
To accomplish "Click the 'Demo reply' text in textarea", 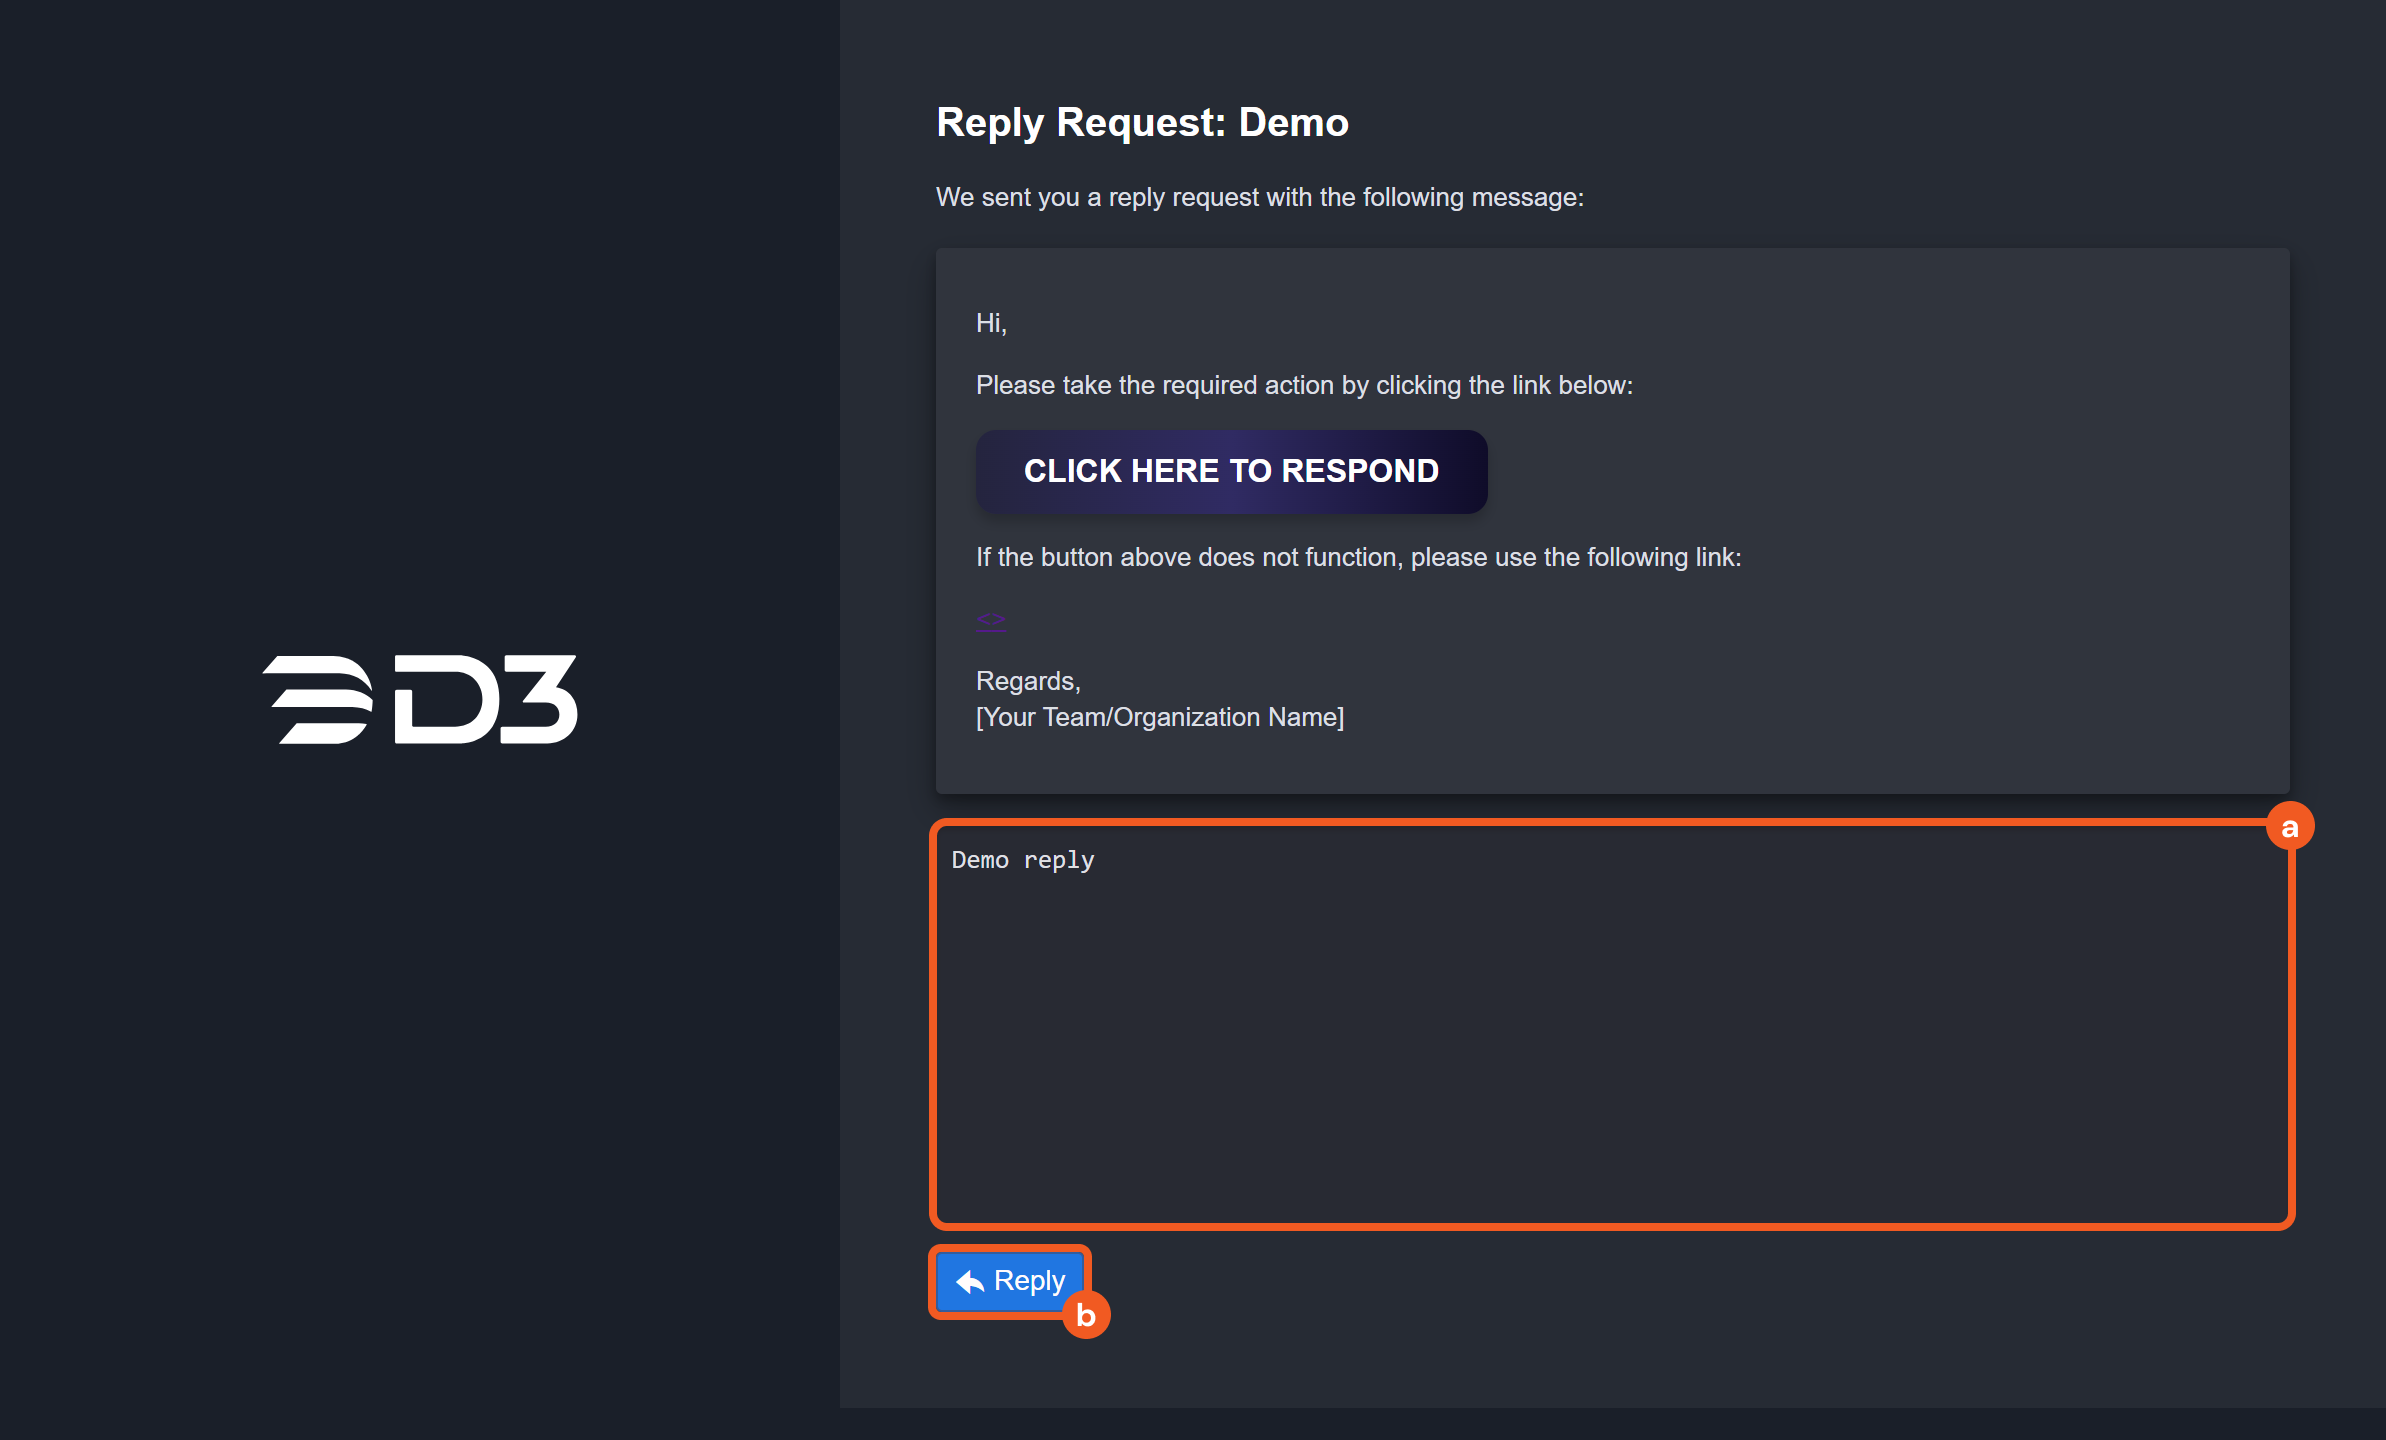I will coord(1022,860).
